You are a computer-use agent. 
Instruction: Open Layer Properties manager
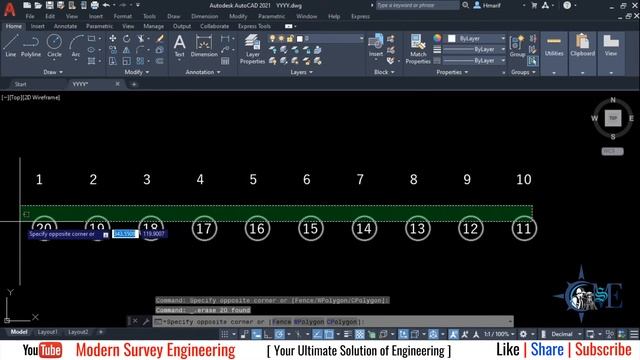tap(252, 49)
